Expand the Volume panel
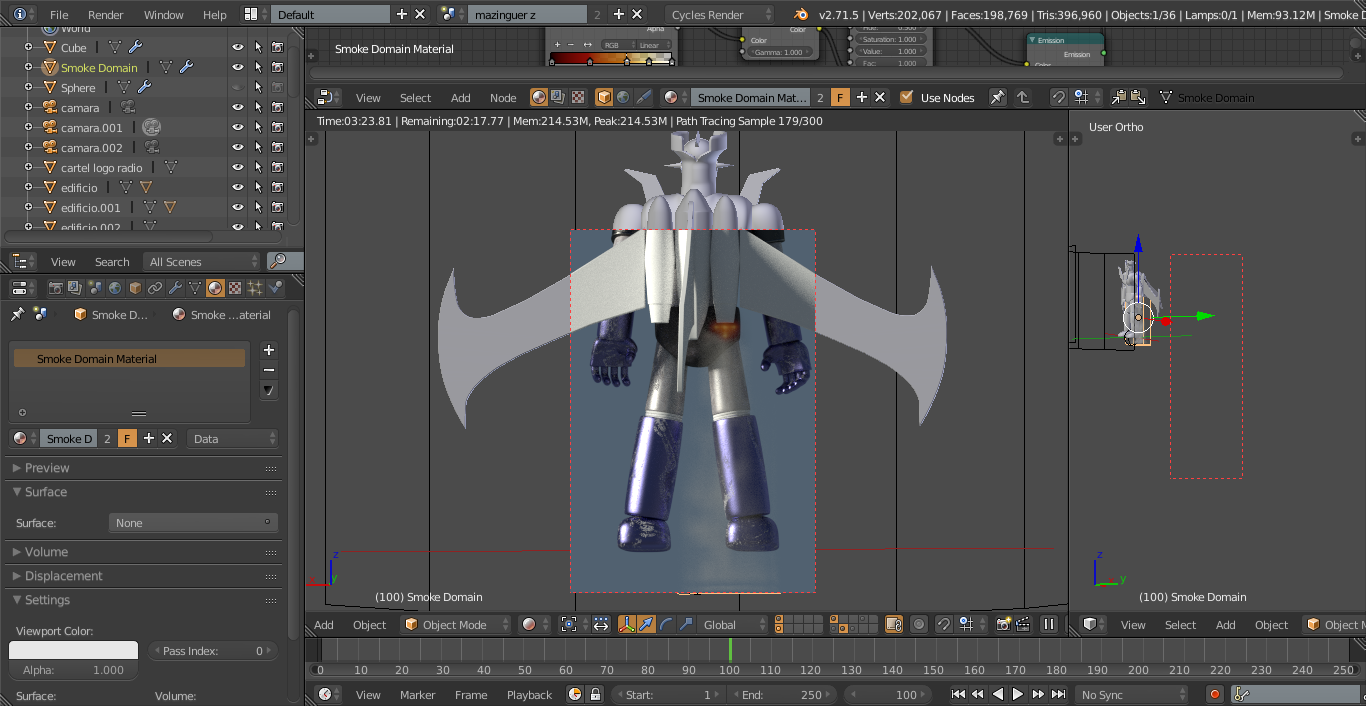1366x706 pixels. point(46,552)
